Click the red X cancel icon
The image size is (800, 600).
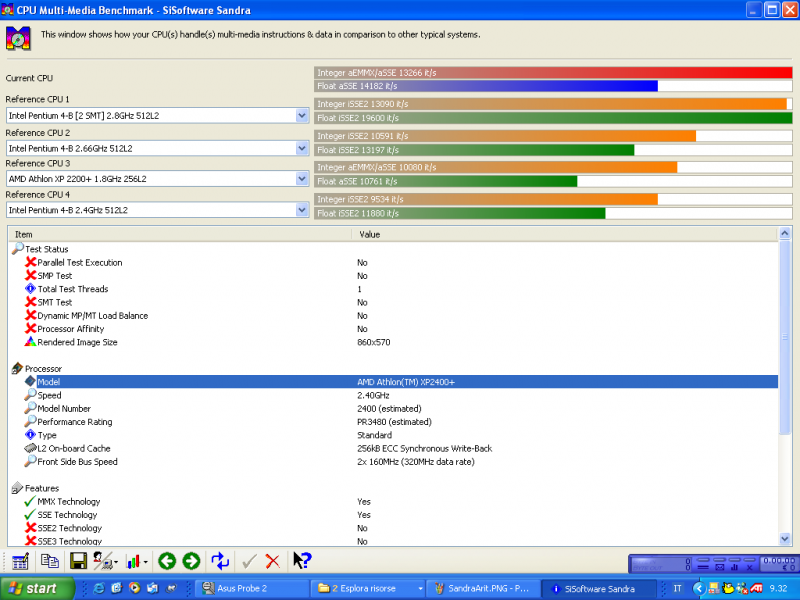pos(273,561)
